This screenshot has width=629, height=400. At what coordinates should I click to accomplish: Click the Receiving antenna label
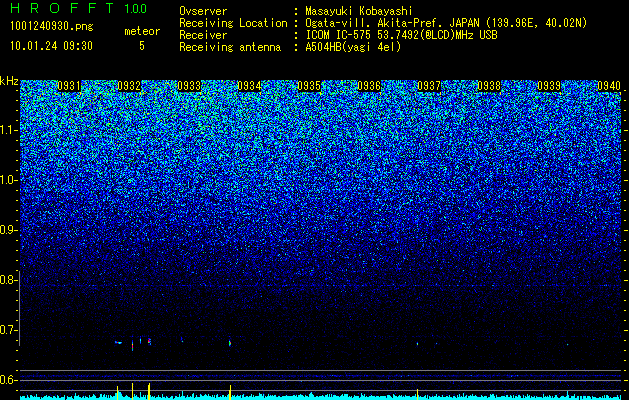click(x=230, y=47)
